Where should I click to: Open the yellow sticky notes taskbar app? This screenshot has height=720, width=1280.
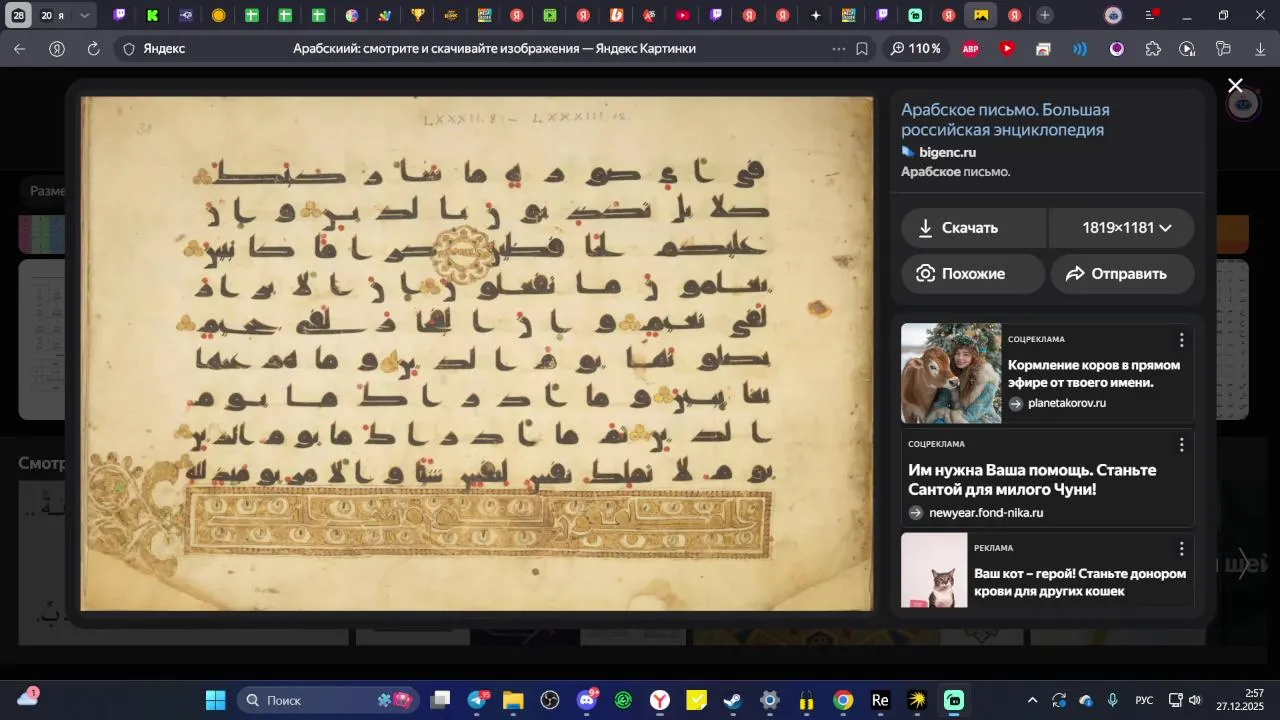697,700
